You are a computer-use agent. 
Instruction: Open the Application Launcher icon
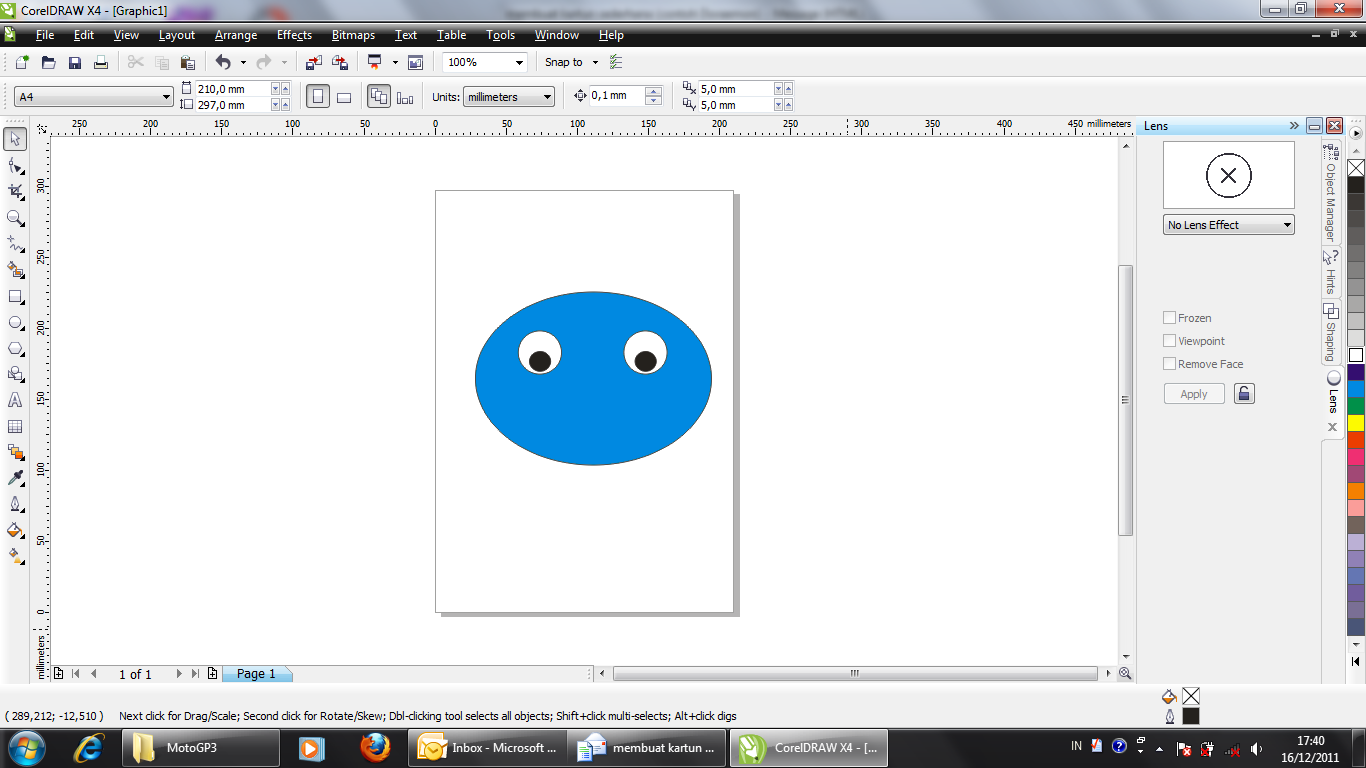coord(375,62)
